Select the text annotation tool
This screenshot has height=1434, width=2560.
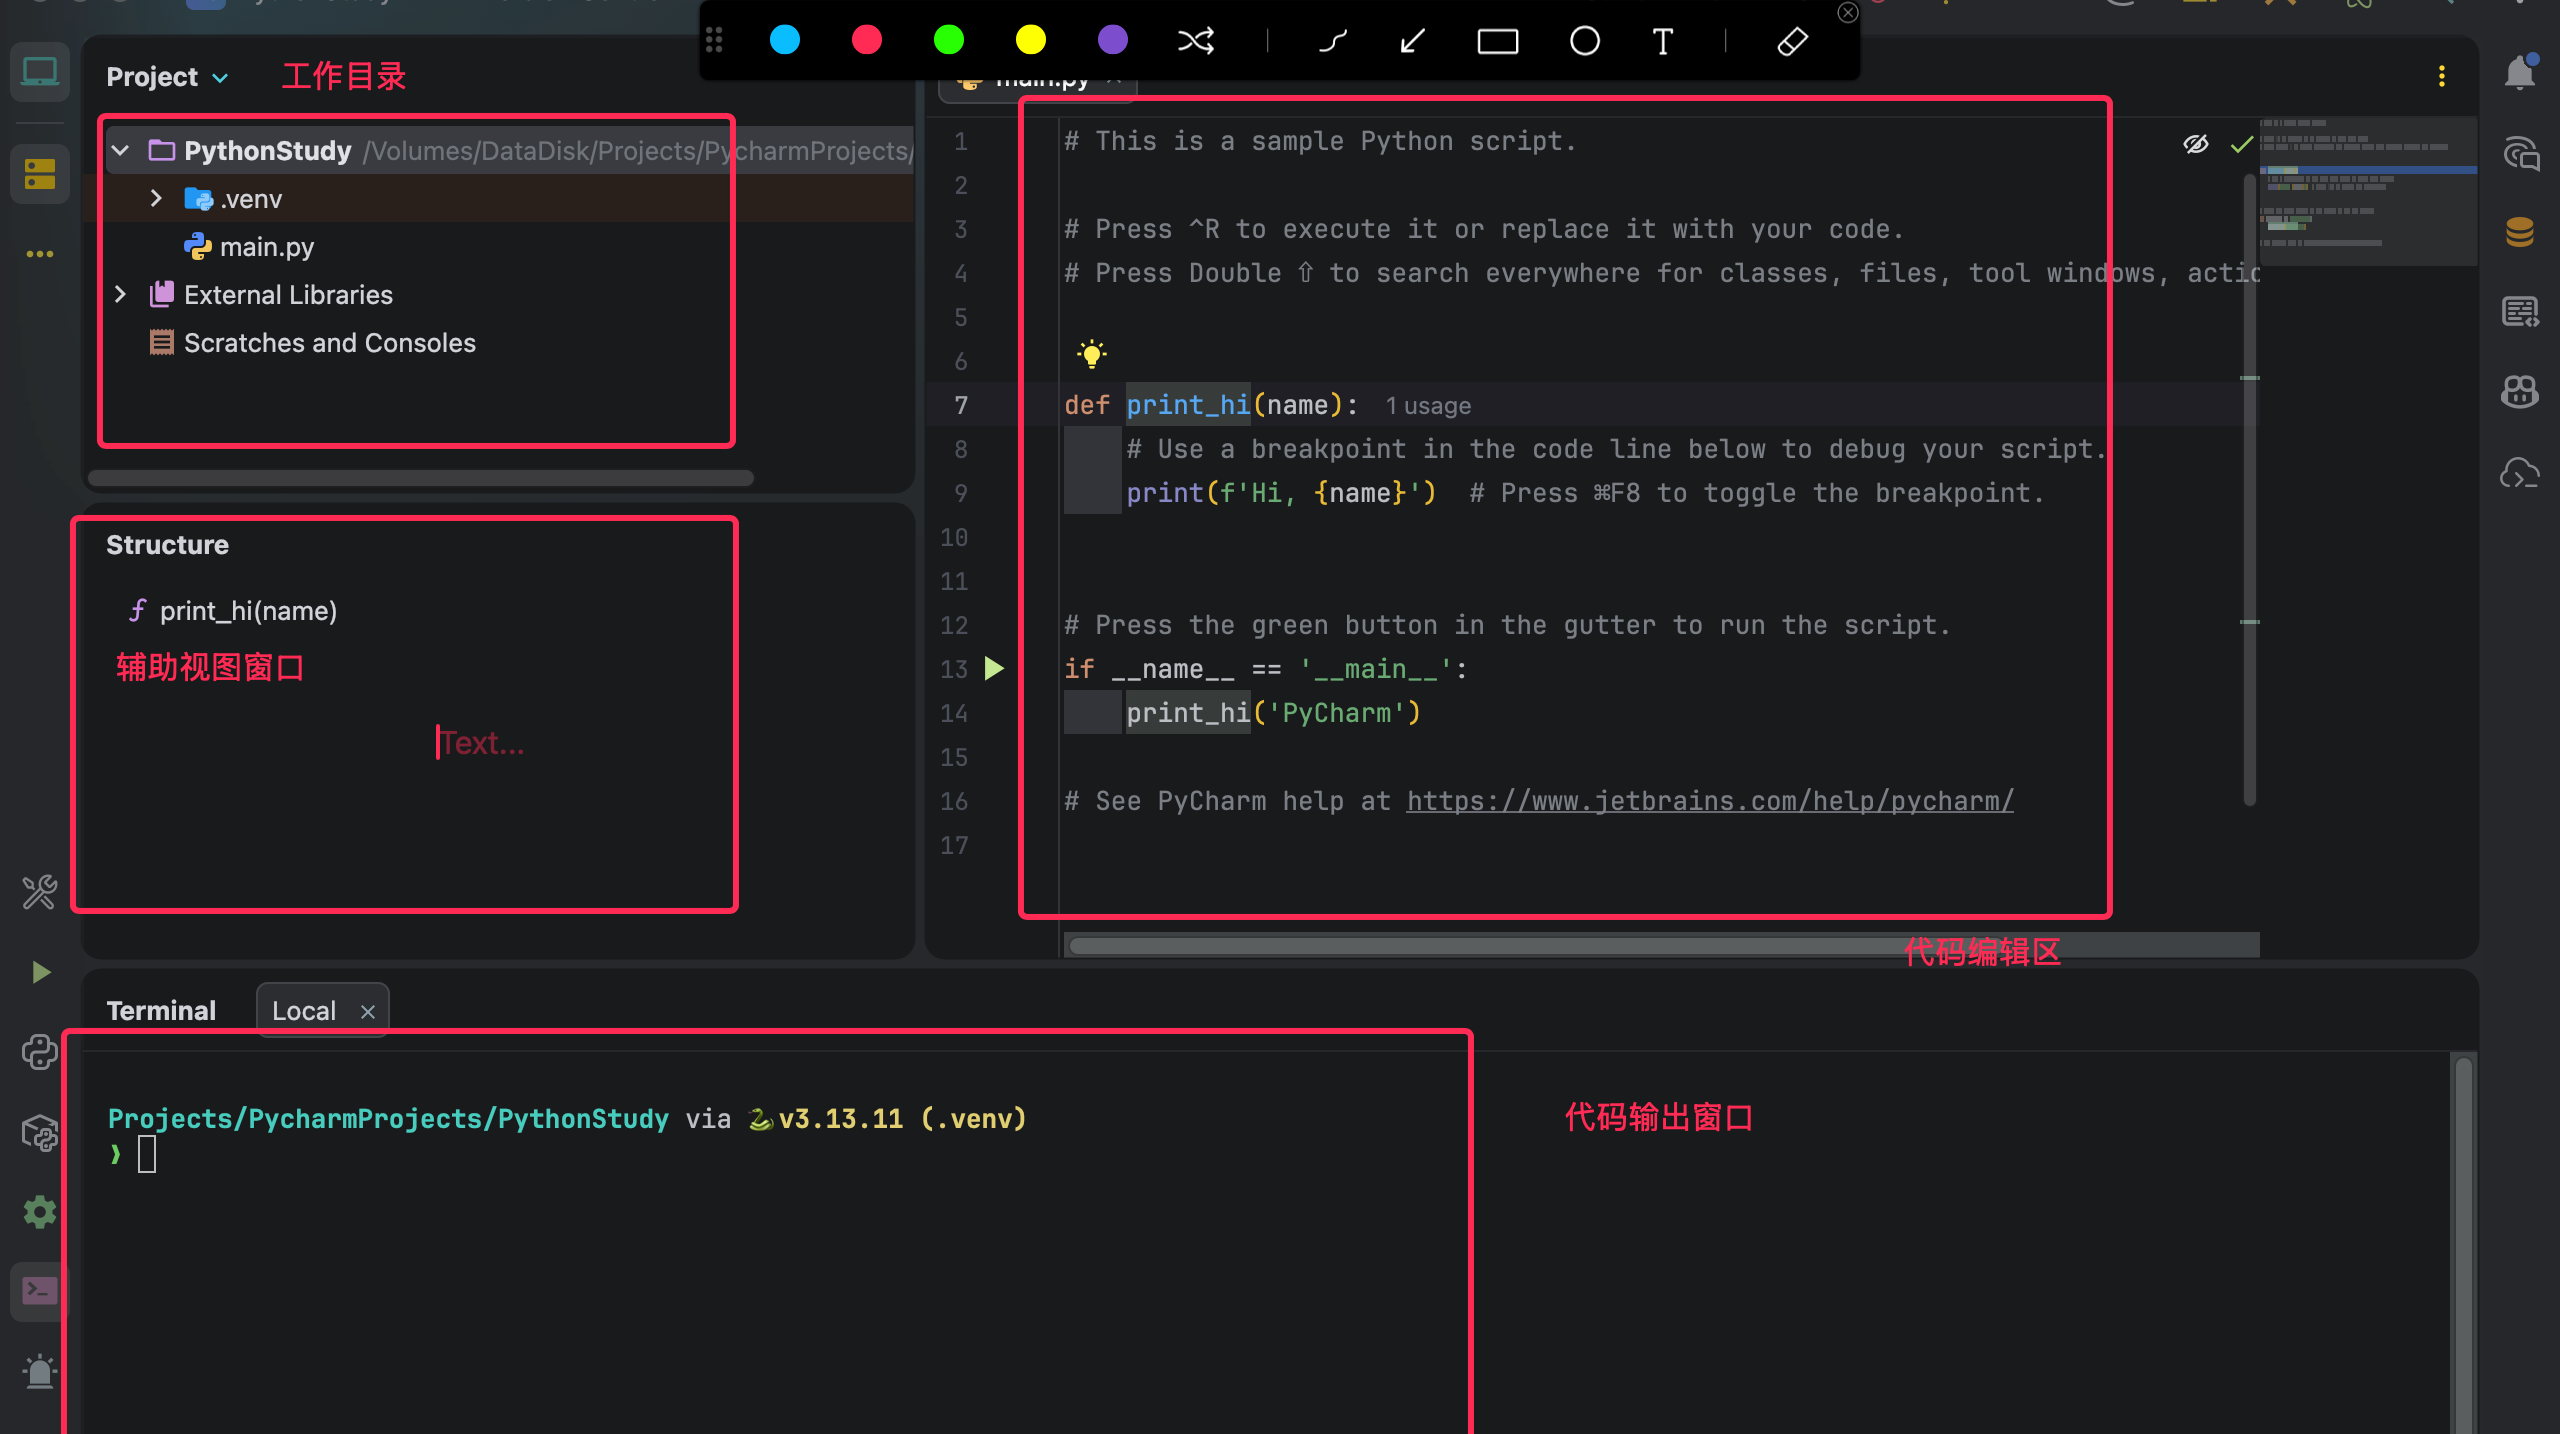pos(1662,41)
